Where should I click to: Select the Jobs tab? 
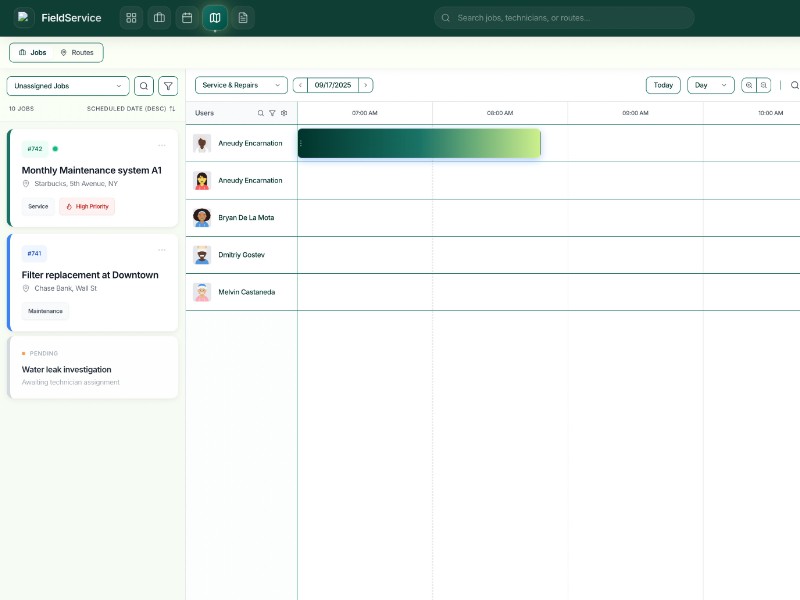click(33, 52)
